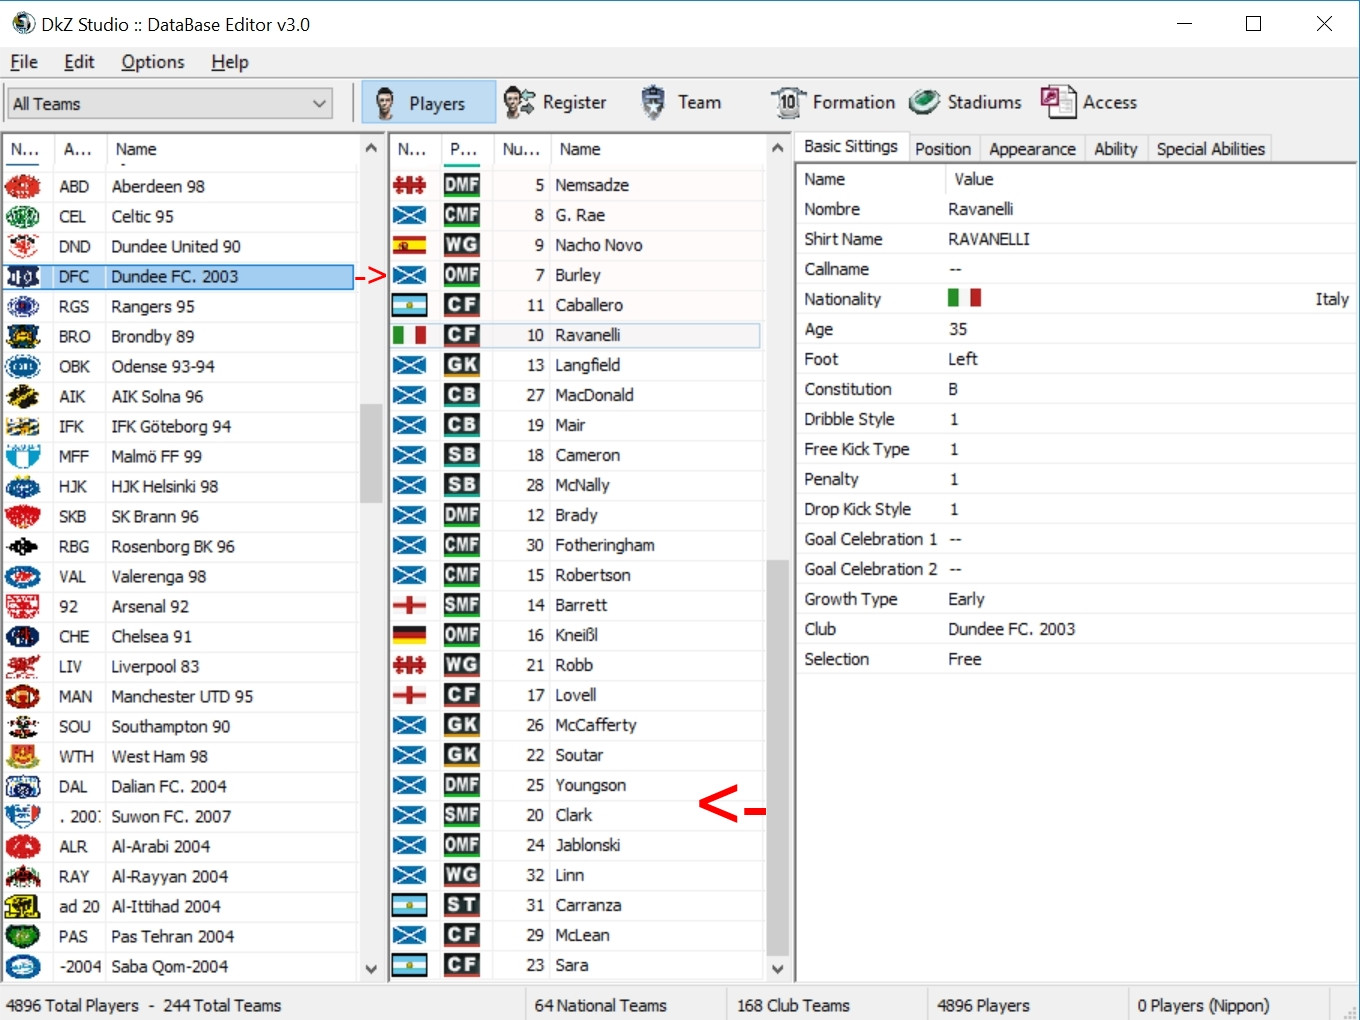Open the Register toolbar icon
Screen dimensions: 1360x1020
pos(519,102)
